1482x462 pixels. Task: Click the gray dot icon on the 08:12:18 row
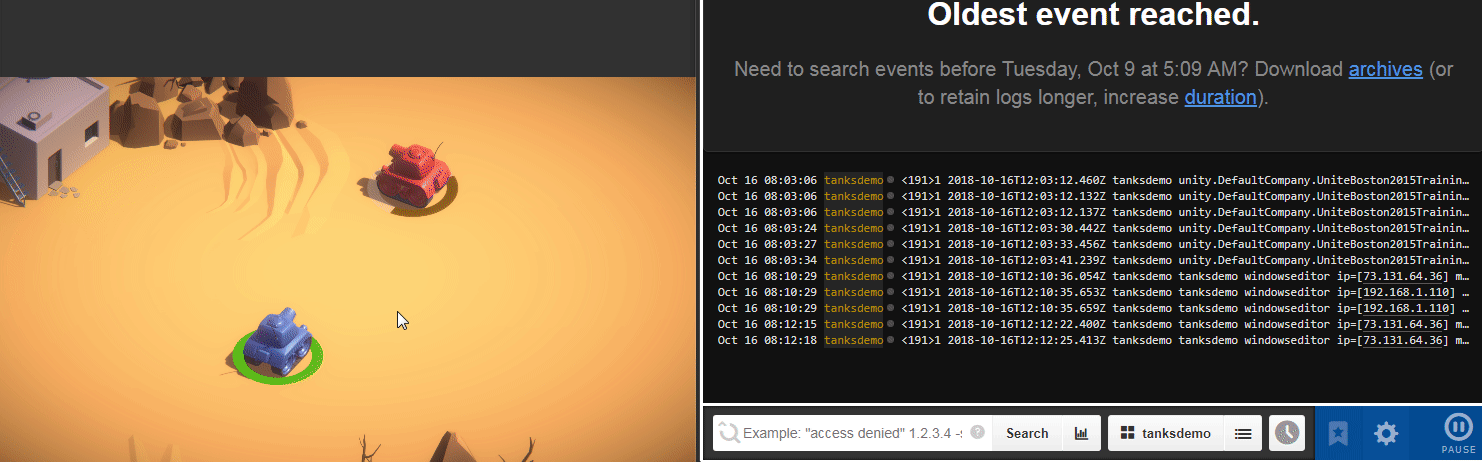(890, 340)
